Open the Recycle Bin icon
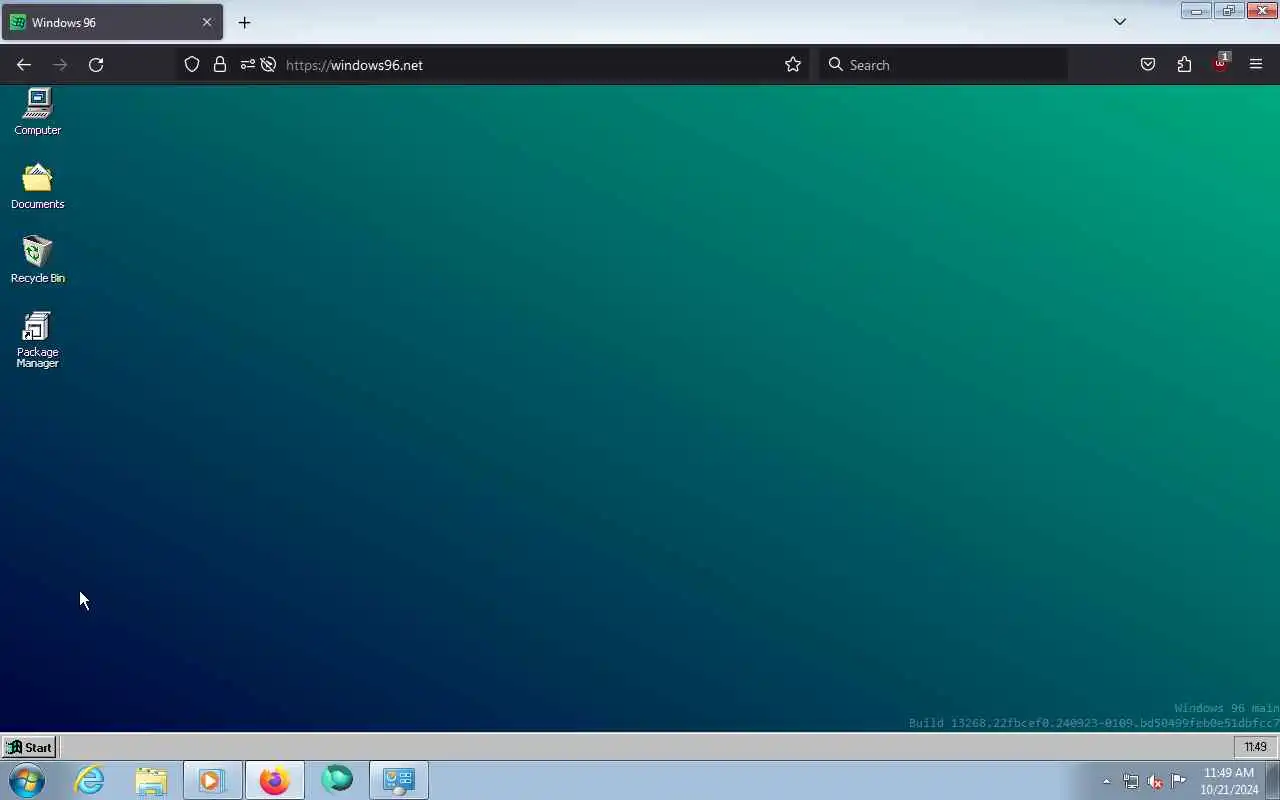The height and width of the screenshot is (800, 1280). pyautogui.click(x=37, y=260)
